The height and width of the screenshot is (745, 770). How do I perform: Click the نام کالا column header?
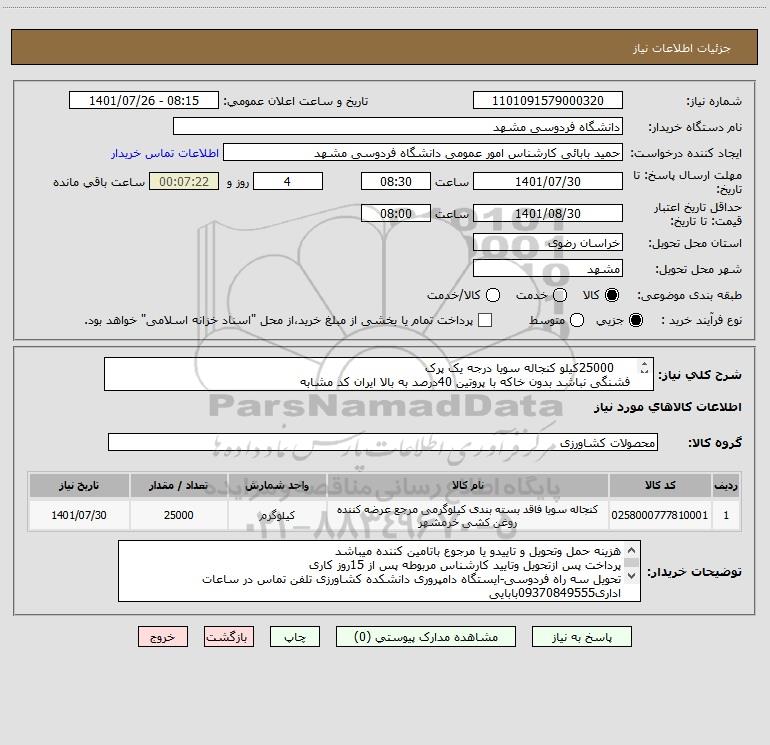[468, 485]
